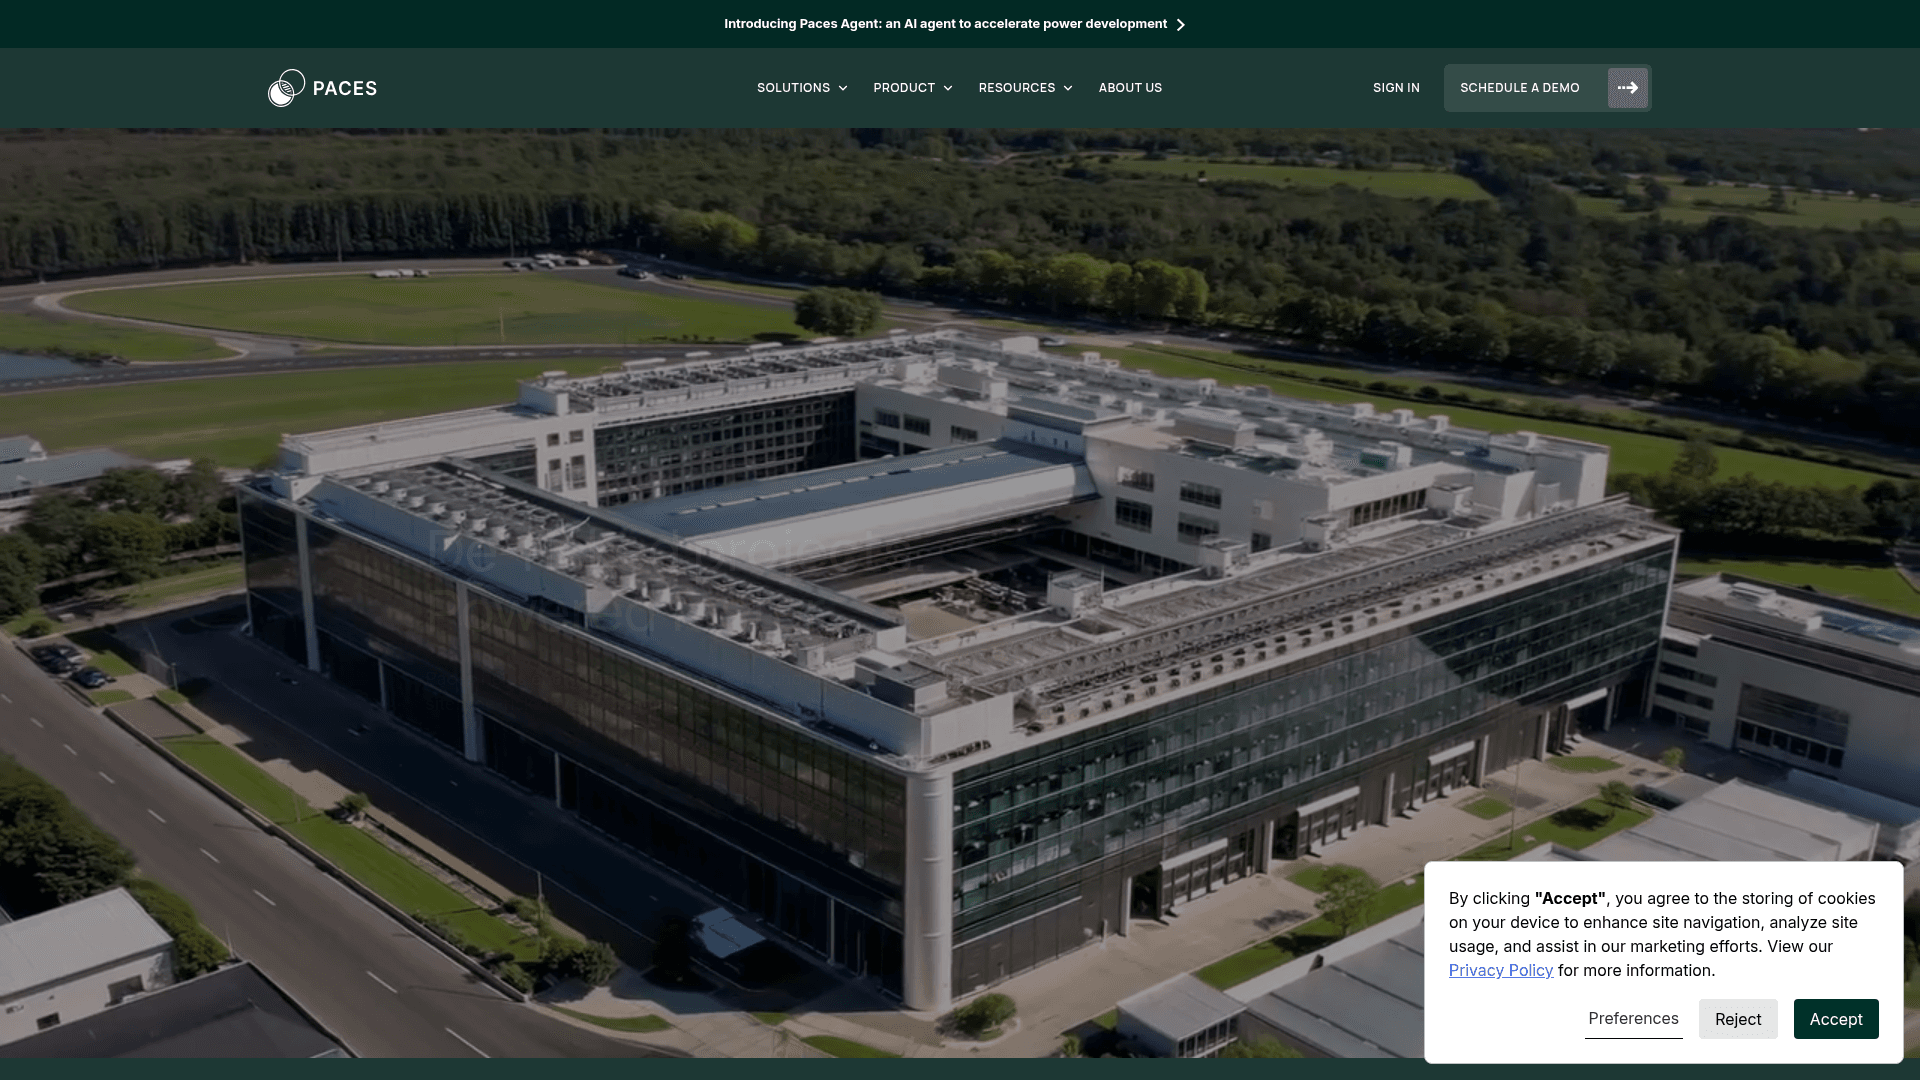The image size is (1920, 1080).
Task: Open the Paces Agent announcement banner
Action: point(954,24)
